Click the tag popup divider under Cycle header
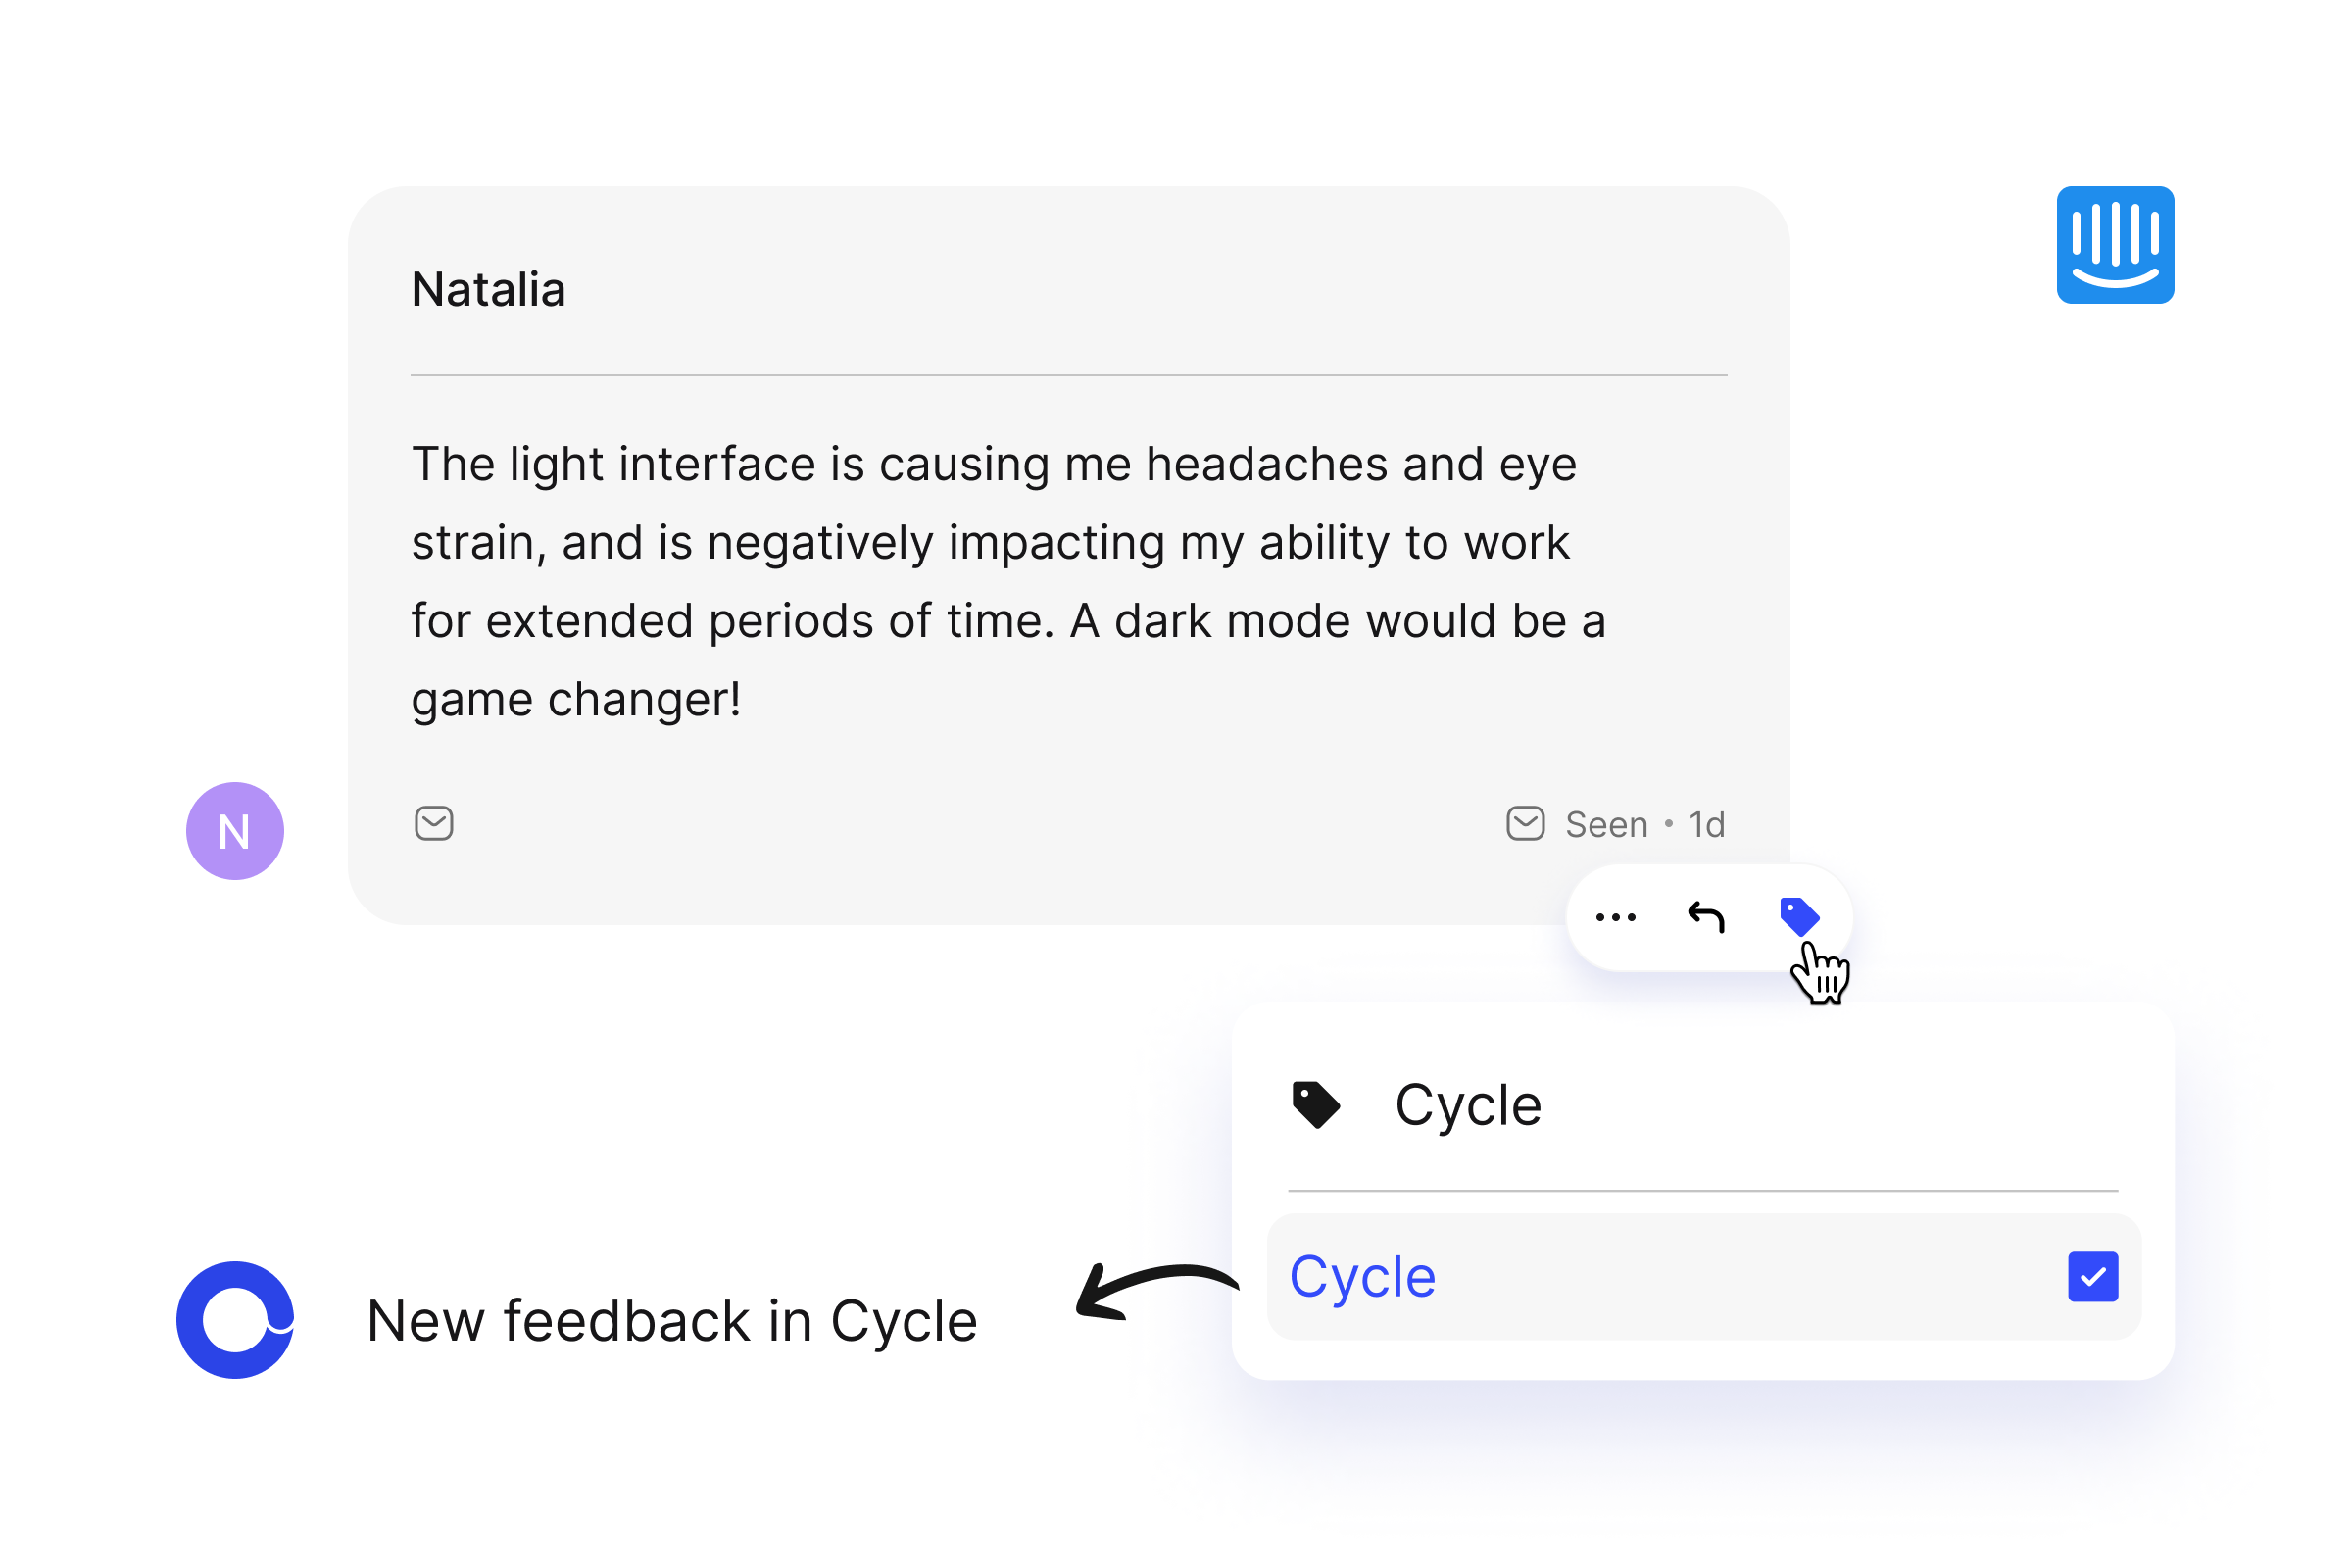Screen dimensions: 2352x1568 (x=1703, y=1191)
